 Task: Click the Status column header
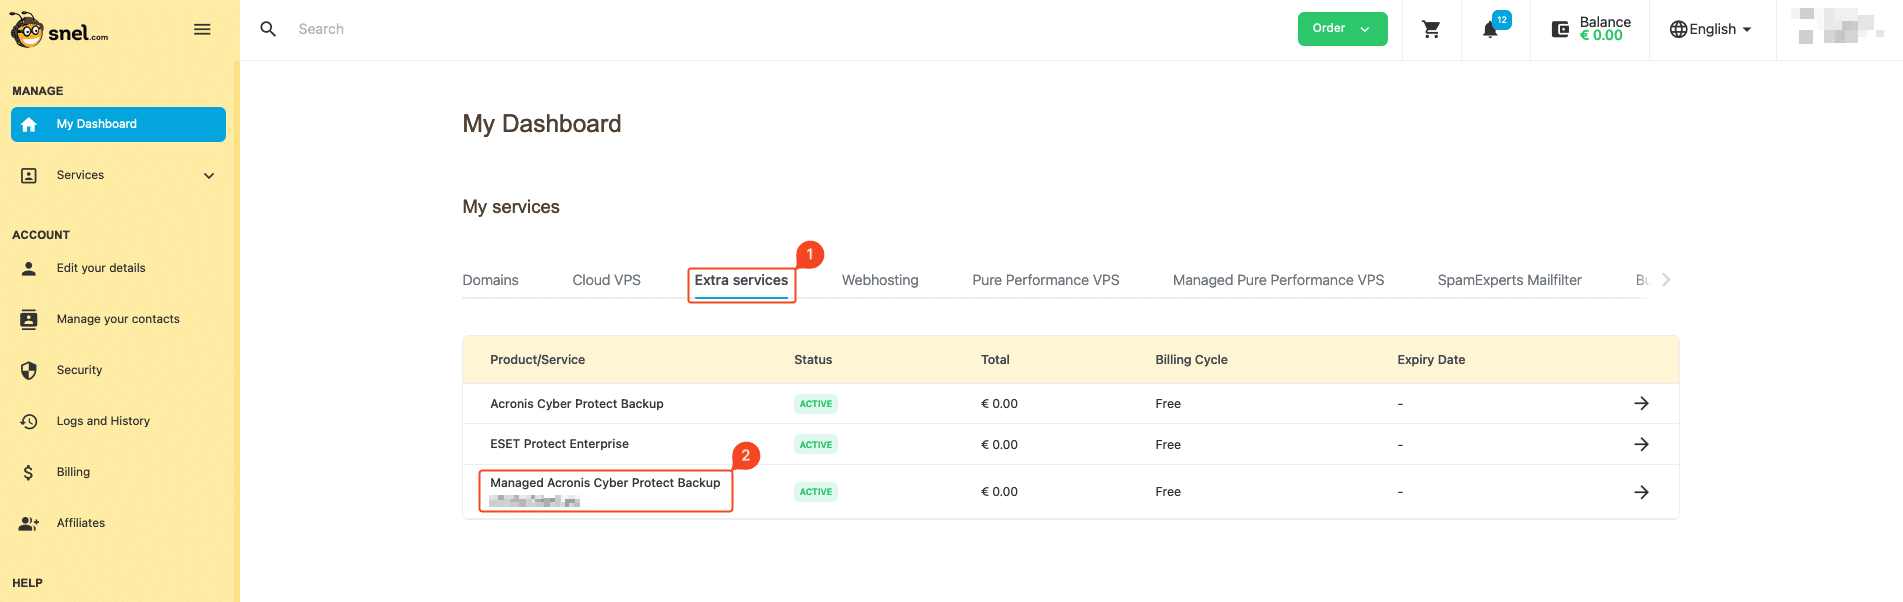[x=813, y=360]
